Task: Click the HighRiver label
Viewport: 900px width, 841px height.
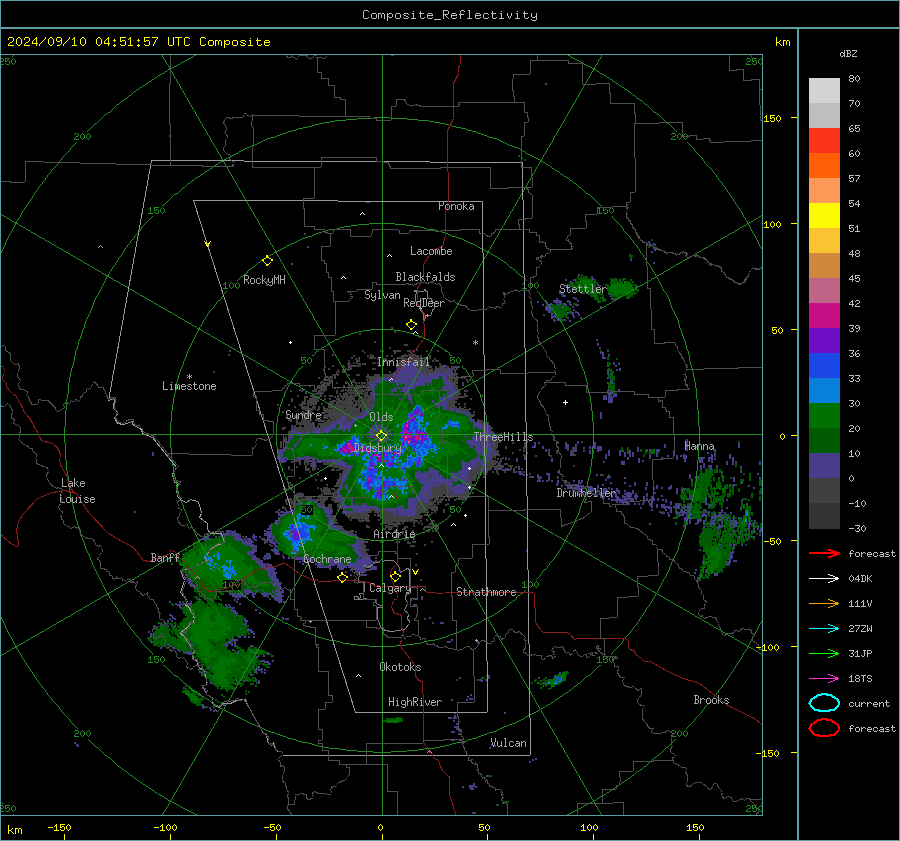Action: (415, 702)
